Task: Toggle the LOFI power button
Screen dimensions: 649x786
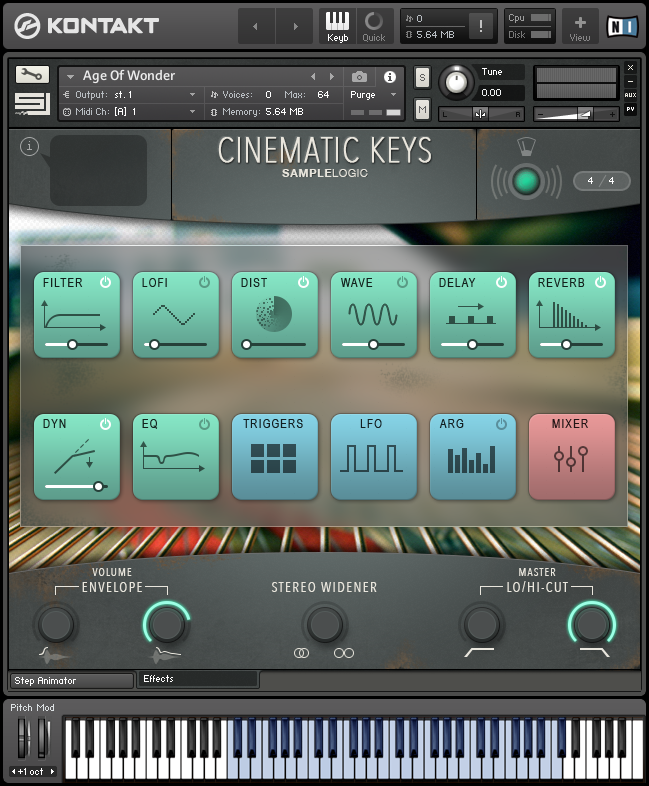Action: (x=204, y=282)
